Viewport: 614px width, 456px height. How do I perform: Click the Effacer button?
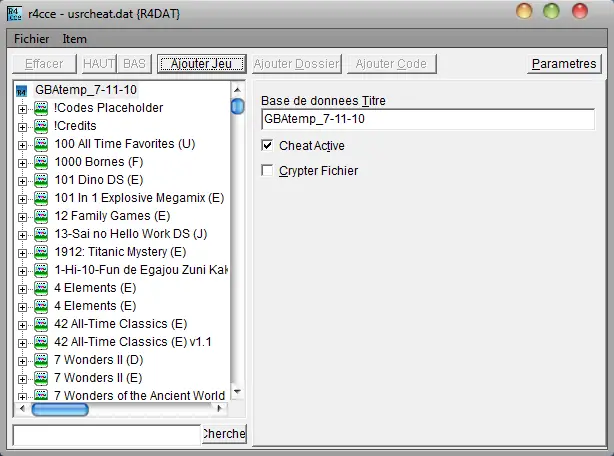[44, 64]
